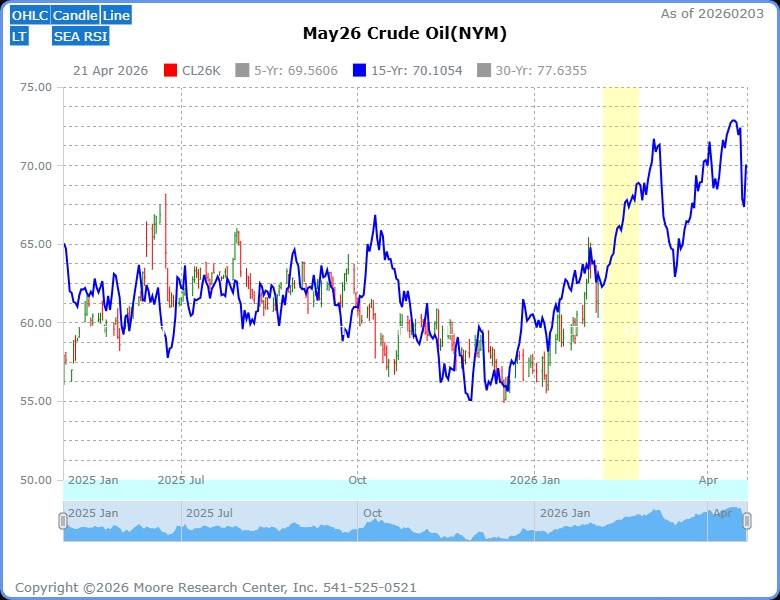Click the LT button
Image resolution: width=780 pixels, height=600 pixels.
click(19, 36)
